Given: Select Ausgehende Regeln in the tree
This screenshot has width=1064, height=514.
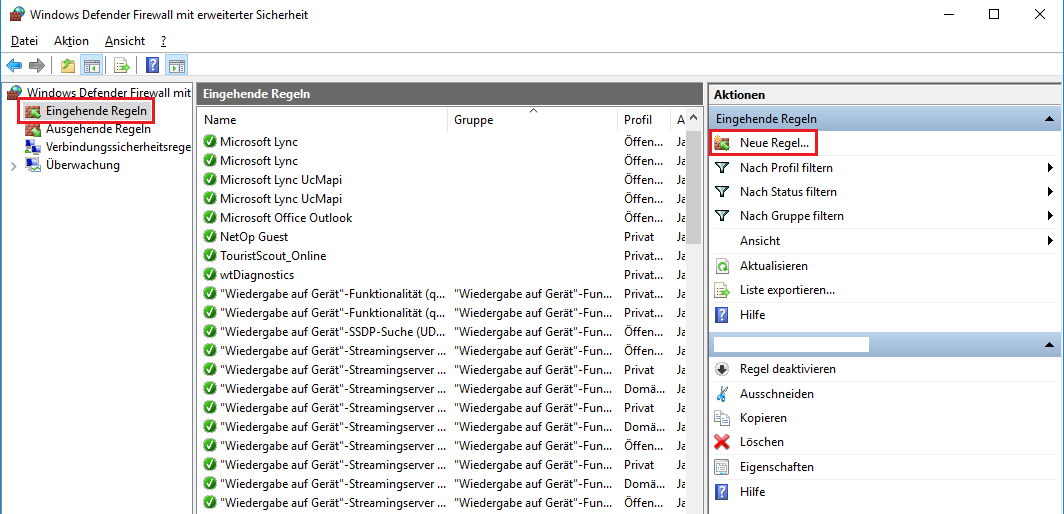Looking at the screenshot, I should pos(98,129).
